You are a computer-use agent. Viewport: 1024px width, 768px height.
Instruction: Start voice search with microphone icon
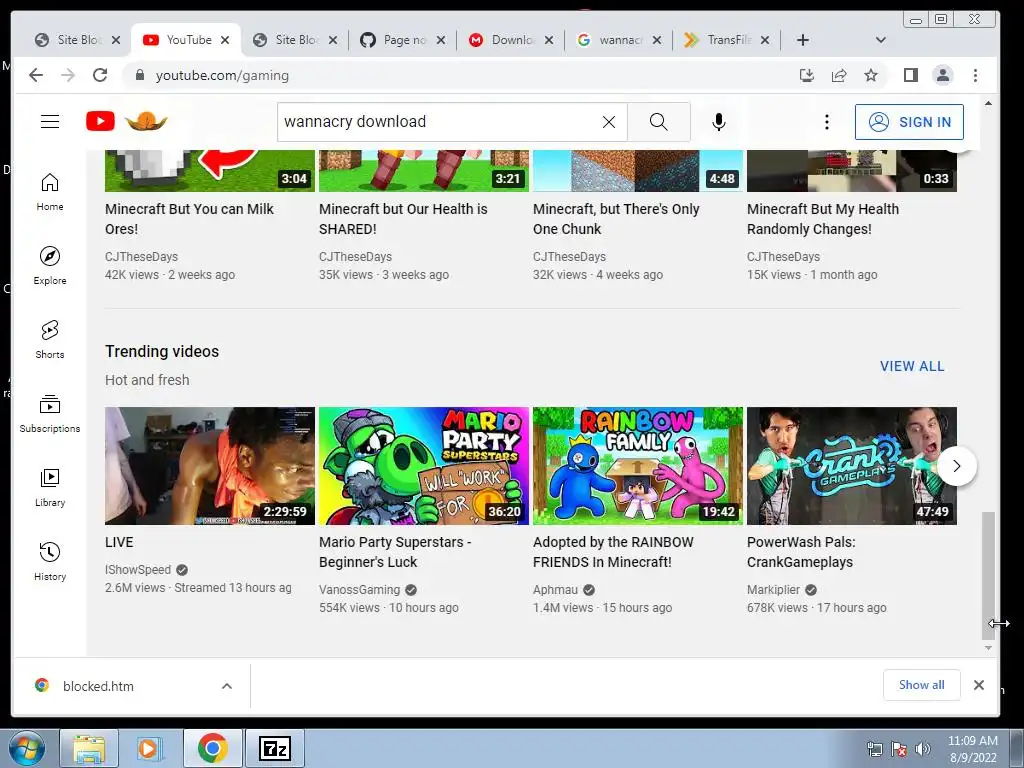[x=718, y=122]
